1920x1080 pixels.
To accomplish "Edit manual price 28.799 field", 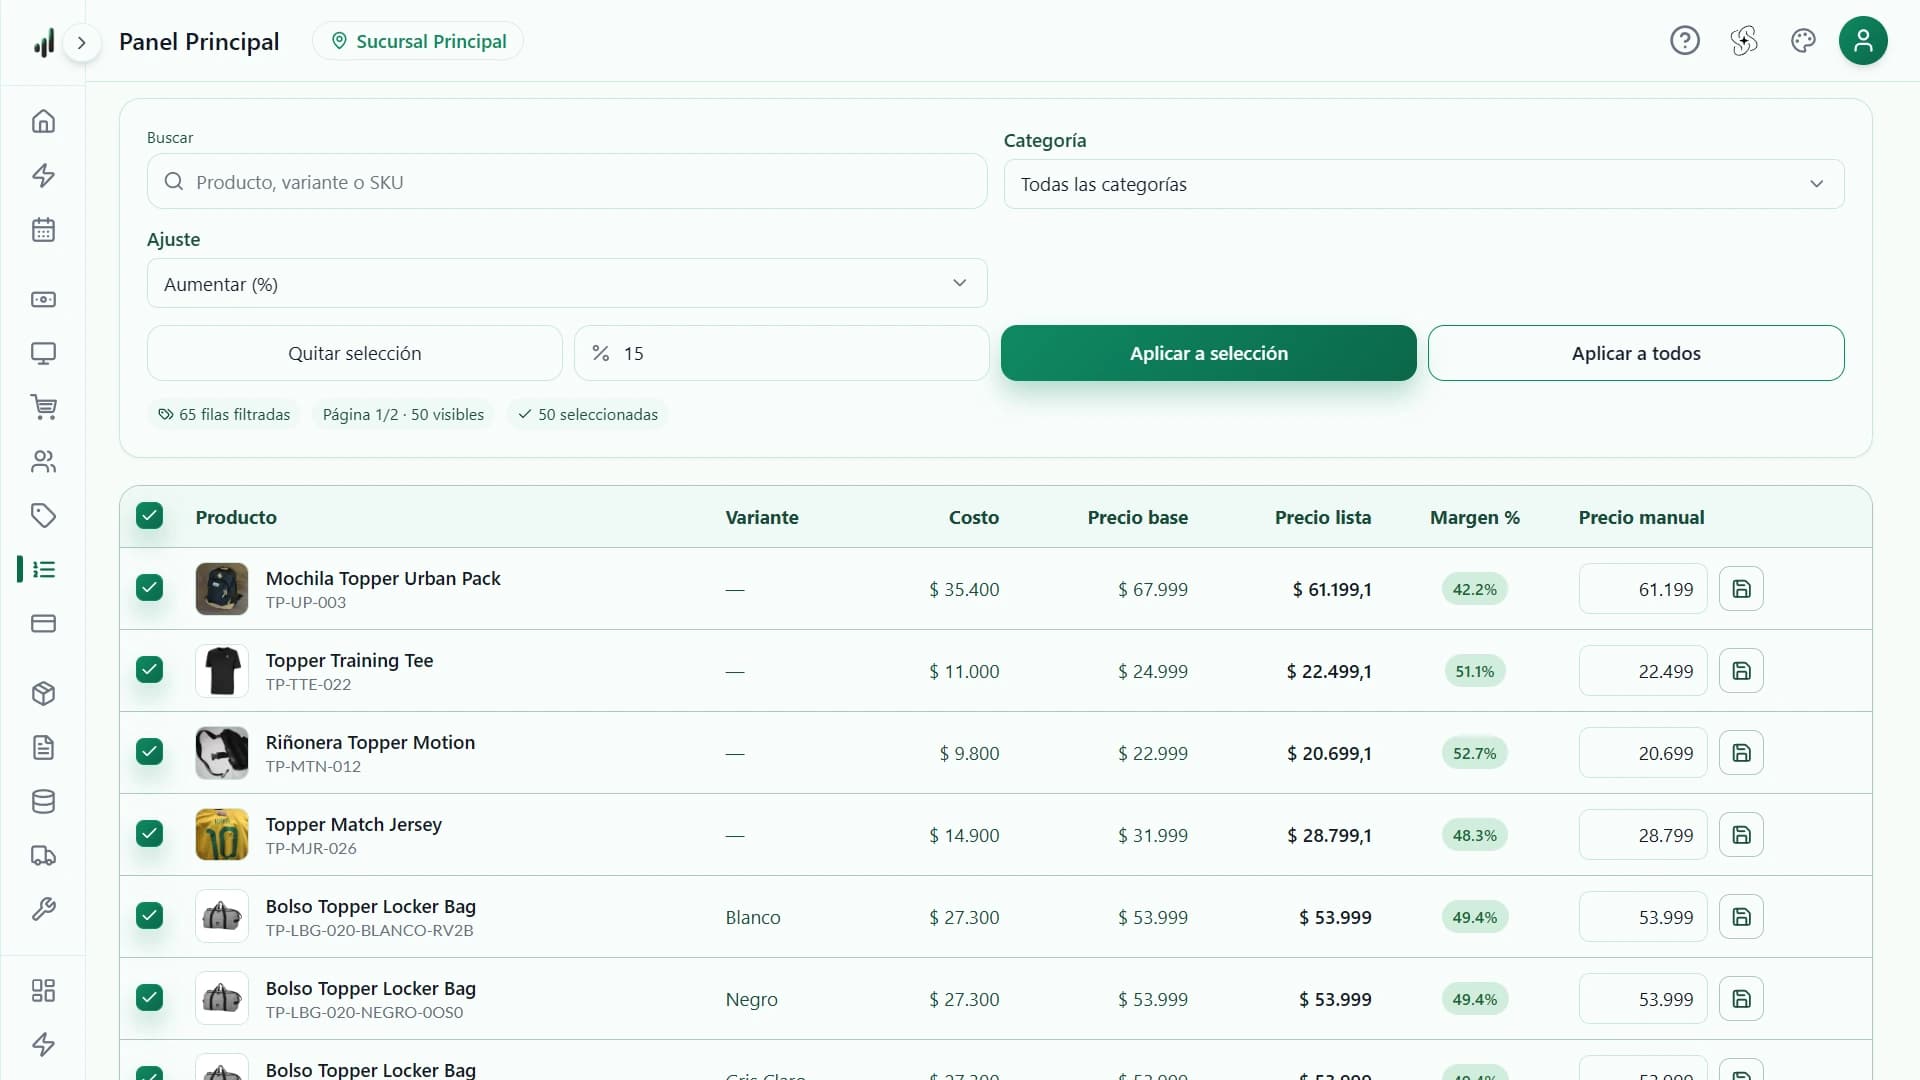I will pos(1643,835).
